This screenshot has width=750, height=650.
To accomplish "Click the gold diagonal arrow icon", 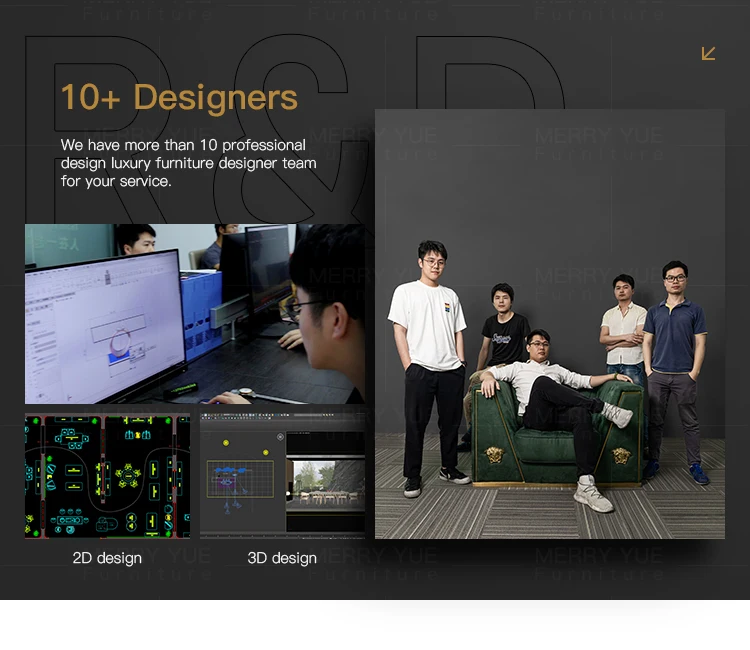I will tap(708, 53).
